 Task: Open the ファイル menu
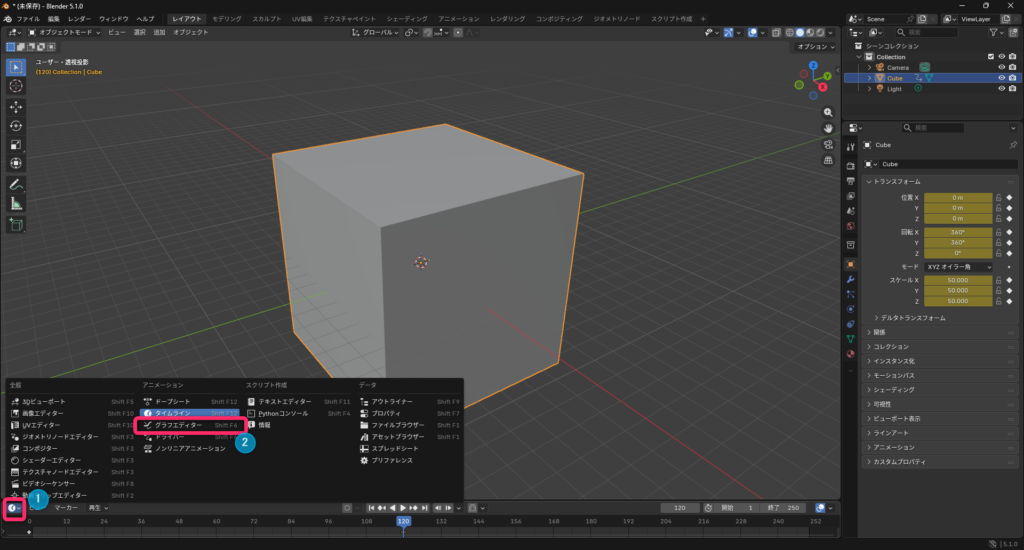(x=28, y=19)
